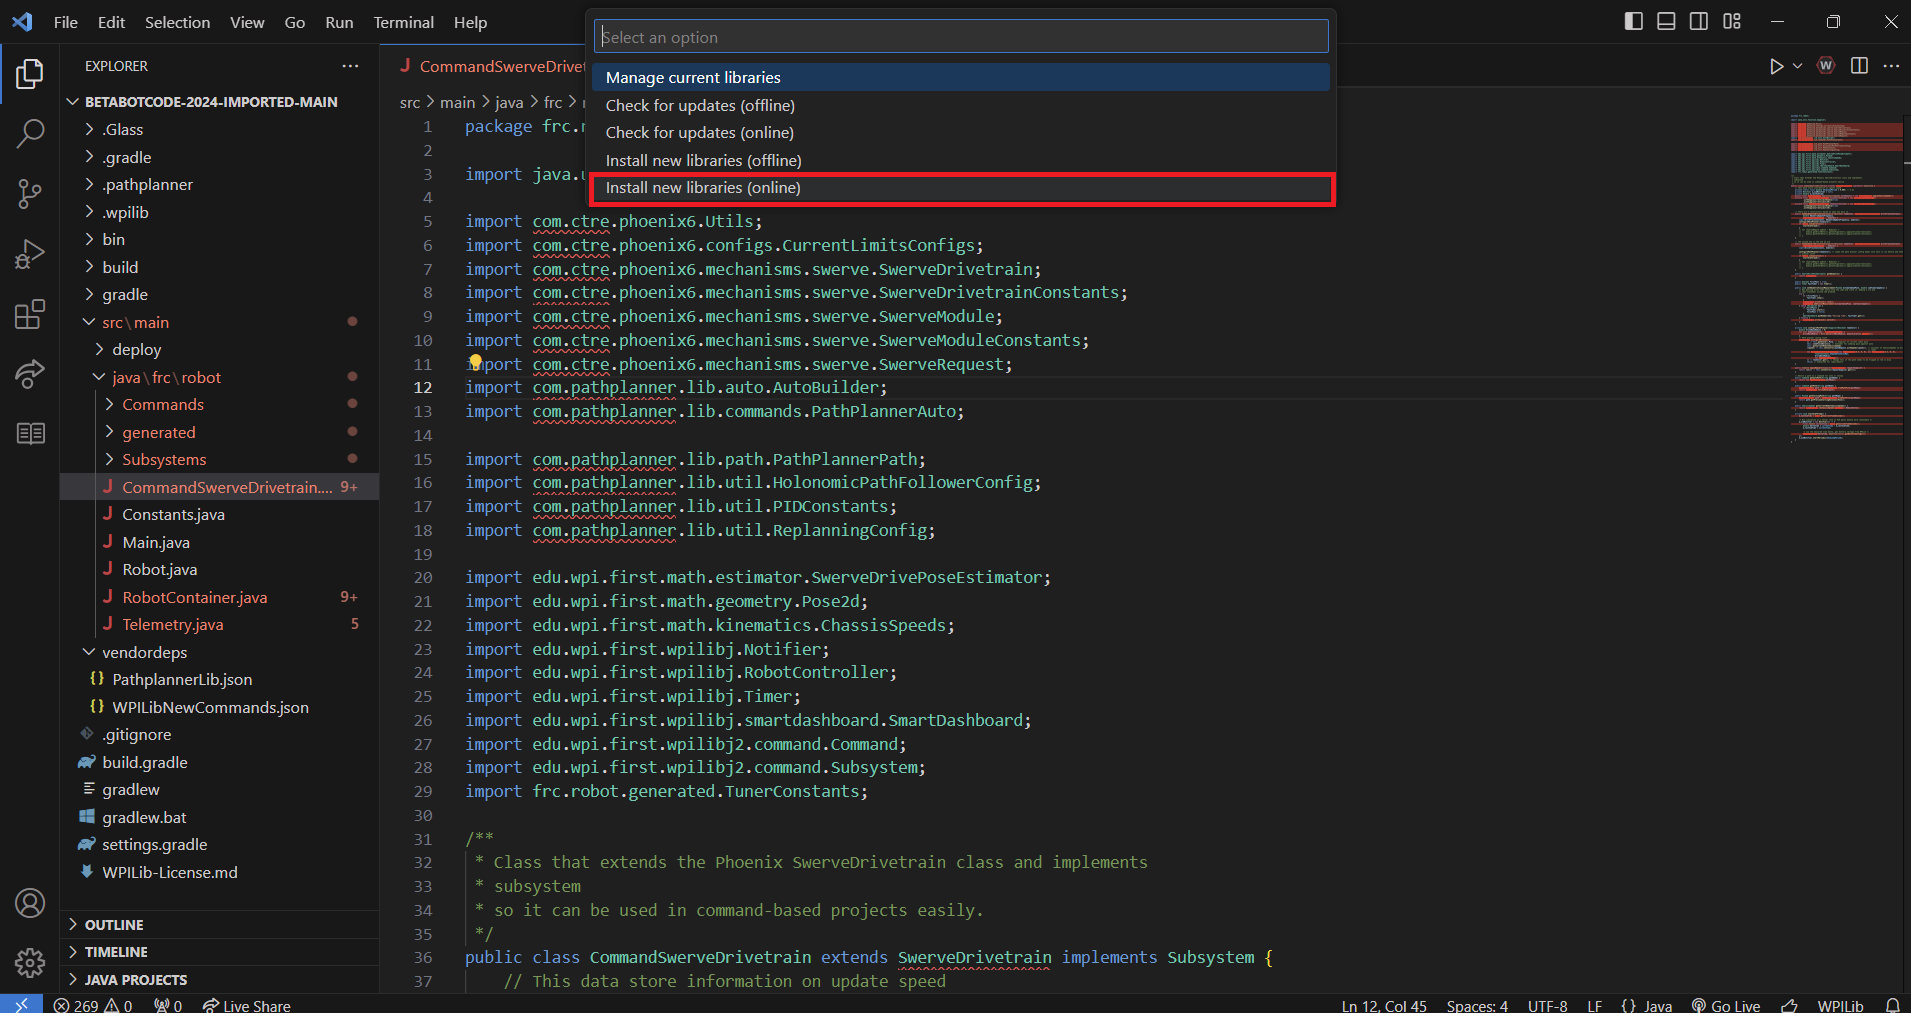Viewport: 1911px width, 1013px height.
Task: Open the Source Control view icon
Action: pos(30,194)
